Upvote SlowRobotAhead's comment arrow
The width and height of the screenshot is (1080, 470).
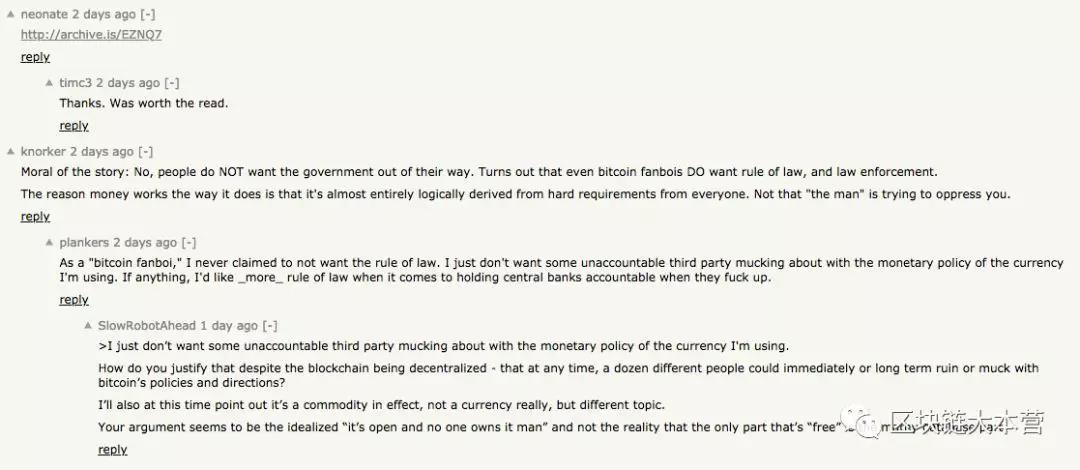click(x=87, y=326)
